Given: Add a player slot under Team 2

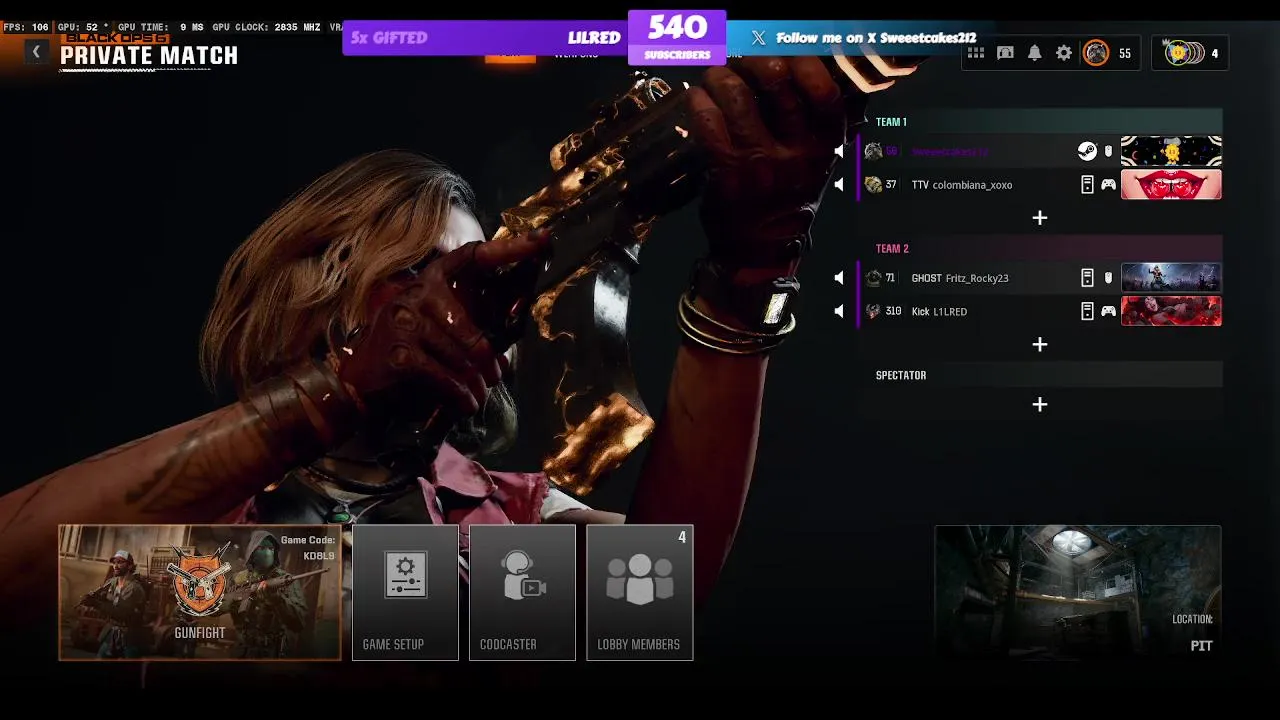Looking at the screenshot, I should click(x=1040, y=344).
